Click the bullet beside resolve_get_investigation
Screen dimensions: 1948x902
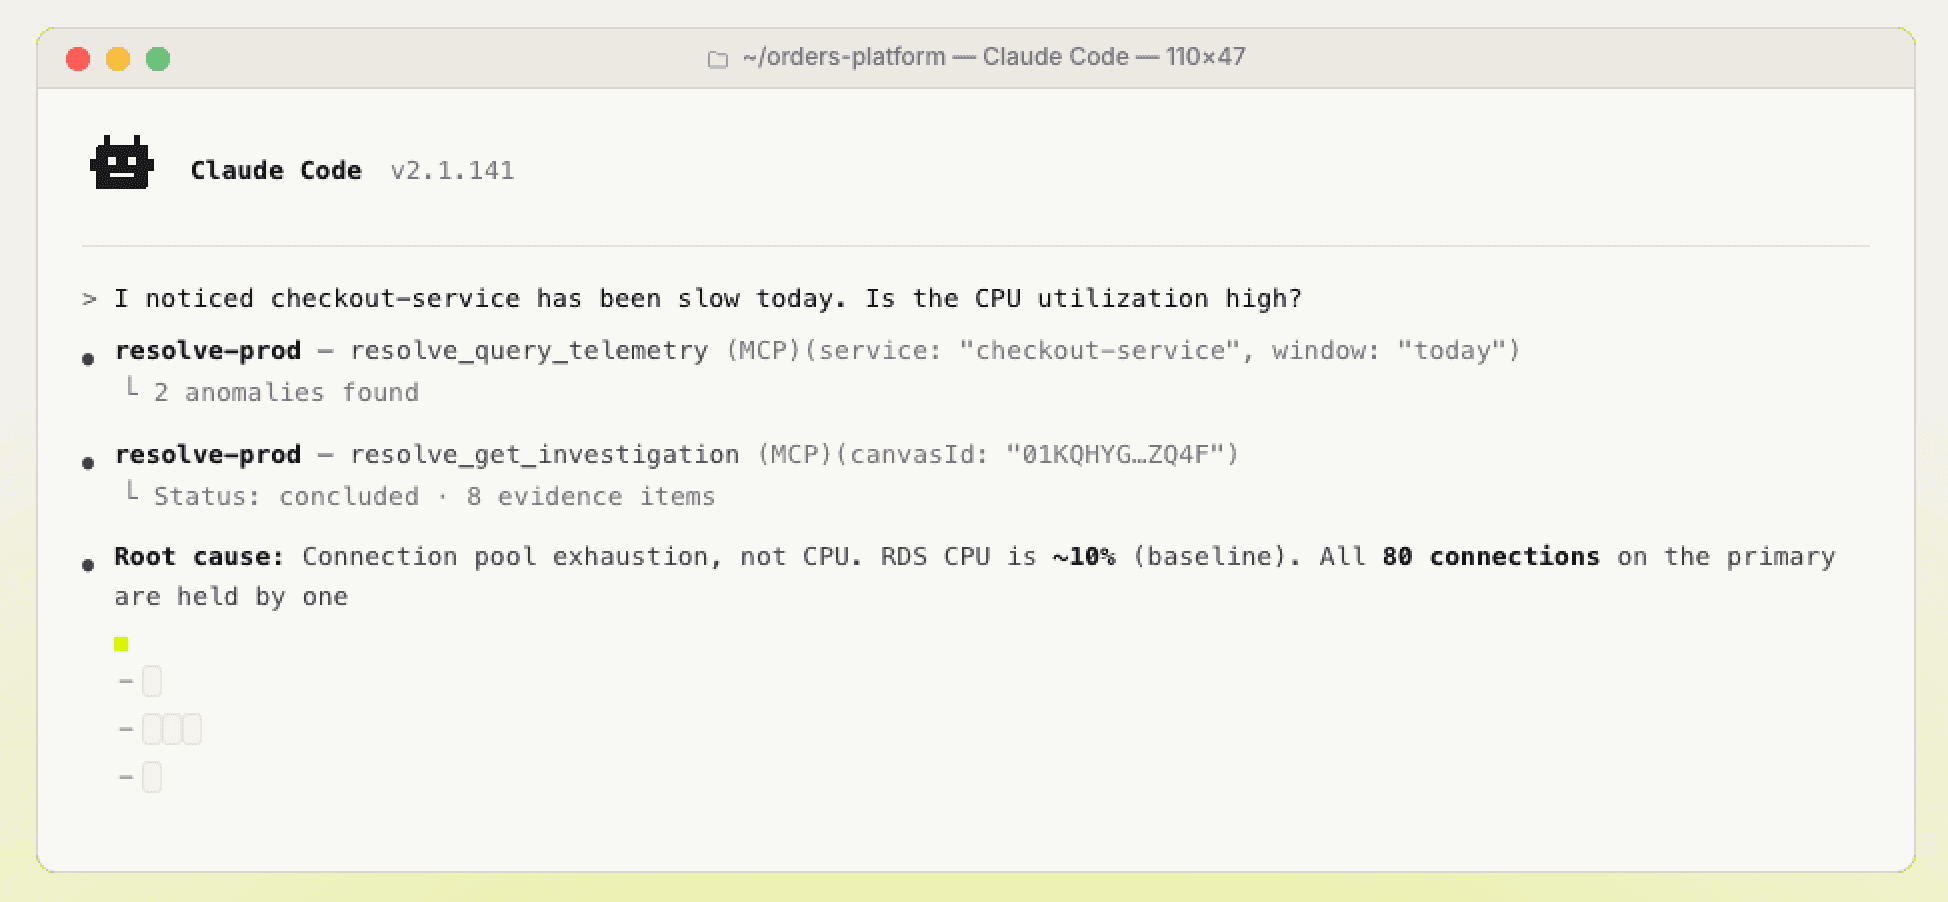click(x=88, y=463)
